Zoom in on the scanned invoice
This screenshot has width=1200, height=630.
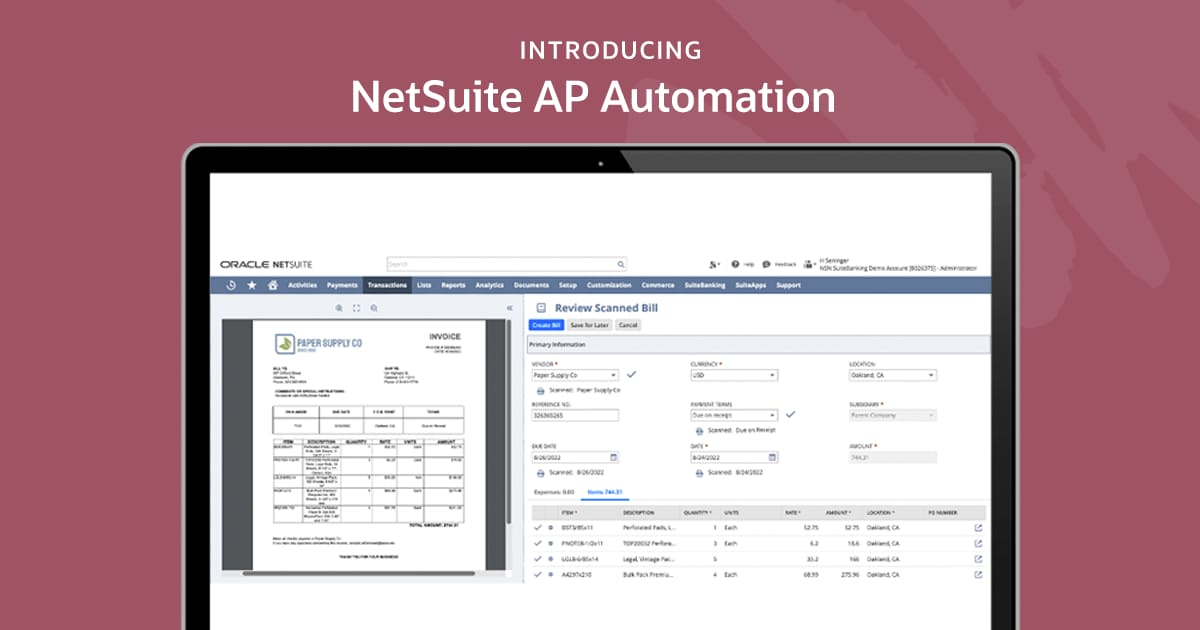pos(340,309)
